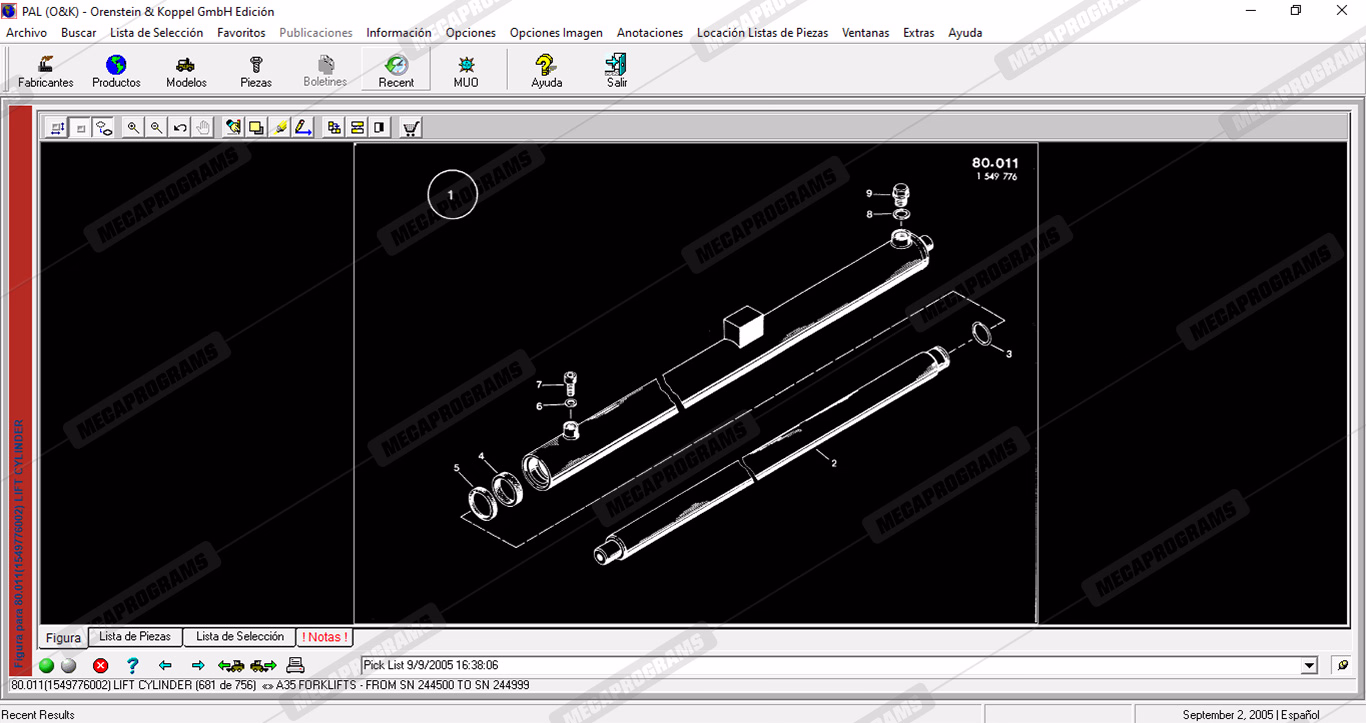Click the red X cancel icon
This screenshot has width=1366, height=723.
[100, 665]
